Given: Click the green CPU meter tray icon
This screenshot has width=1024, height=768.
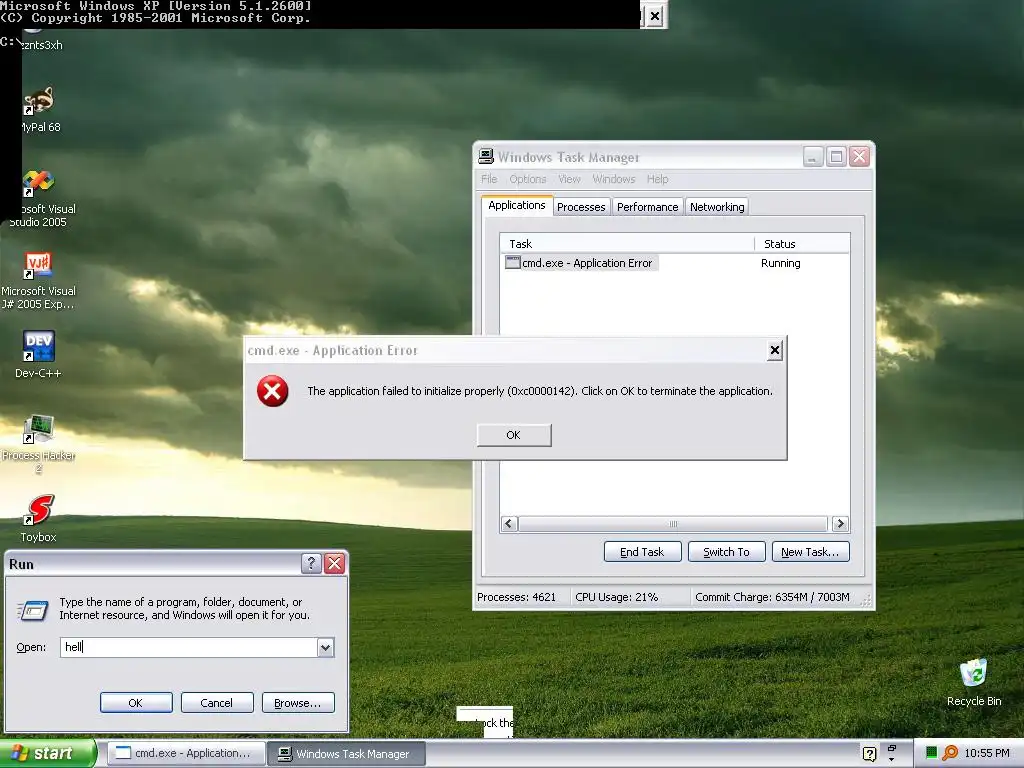Looking at the screenshot, I should tap(932, 752).
